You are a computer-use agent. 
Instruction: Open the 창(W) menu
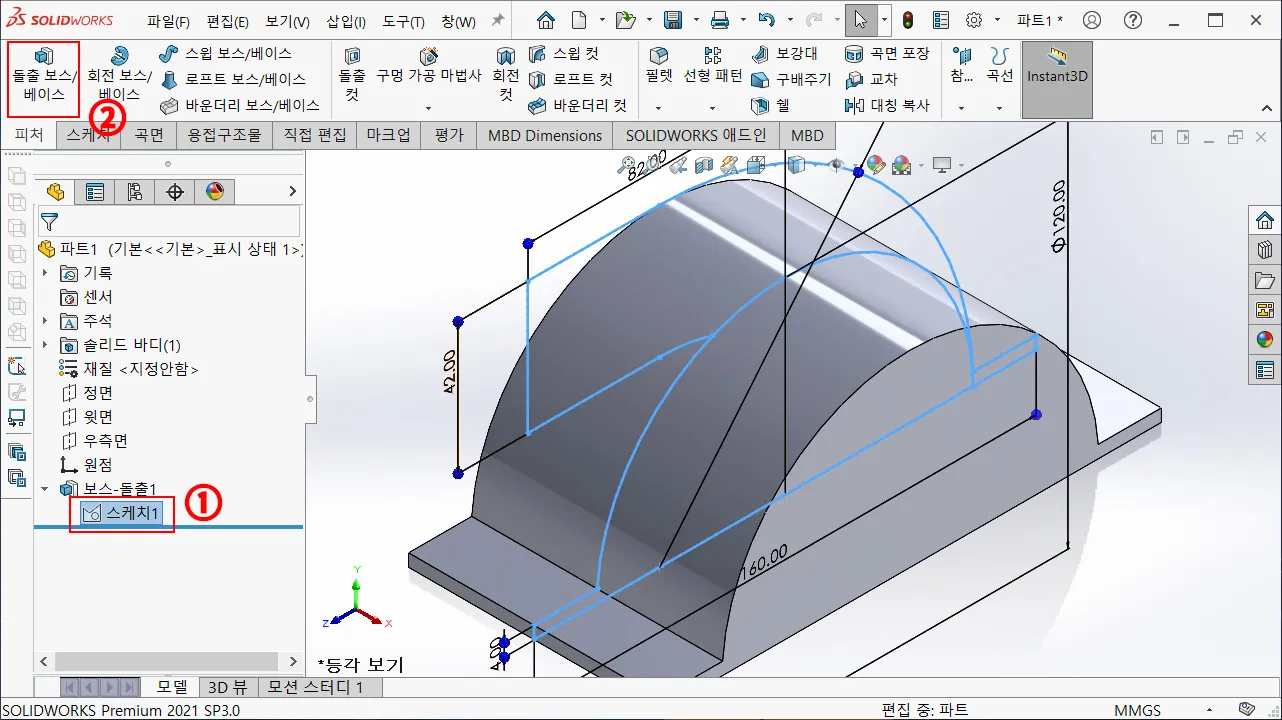[459, 21]
